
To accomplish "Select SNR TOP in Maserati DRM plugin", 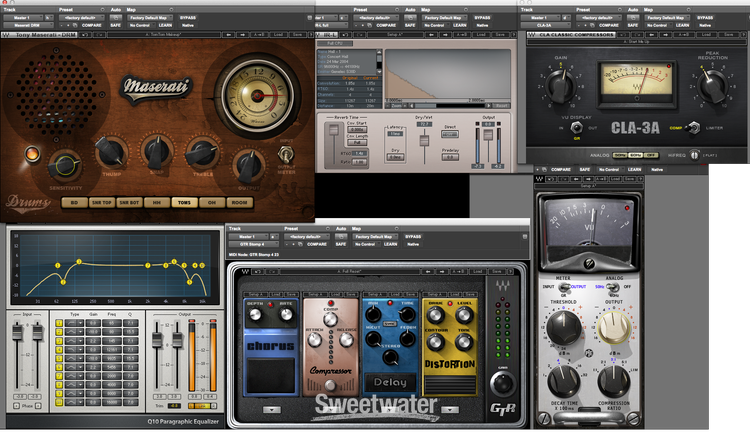I will (x=101, y=202).
